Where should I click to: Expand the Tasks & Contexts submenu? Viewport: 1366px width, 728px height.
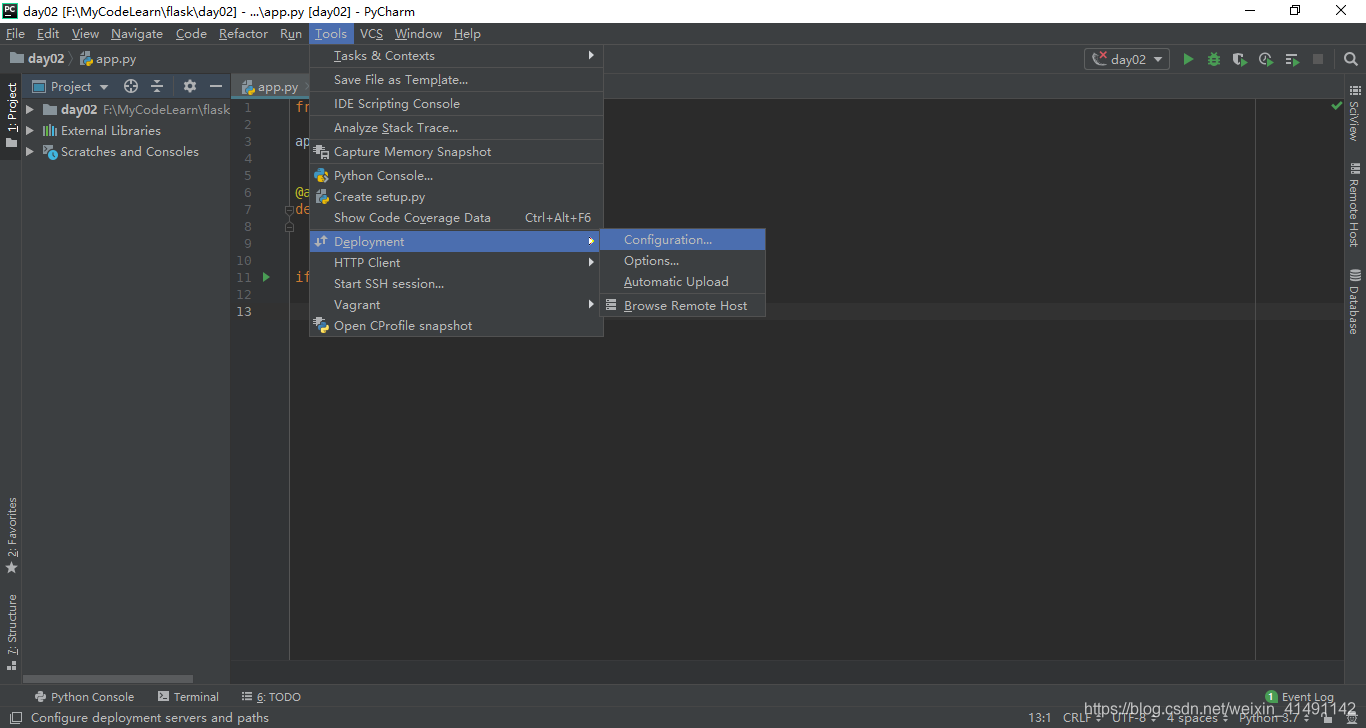pos(456,56)
